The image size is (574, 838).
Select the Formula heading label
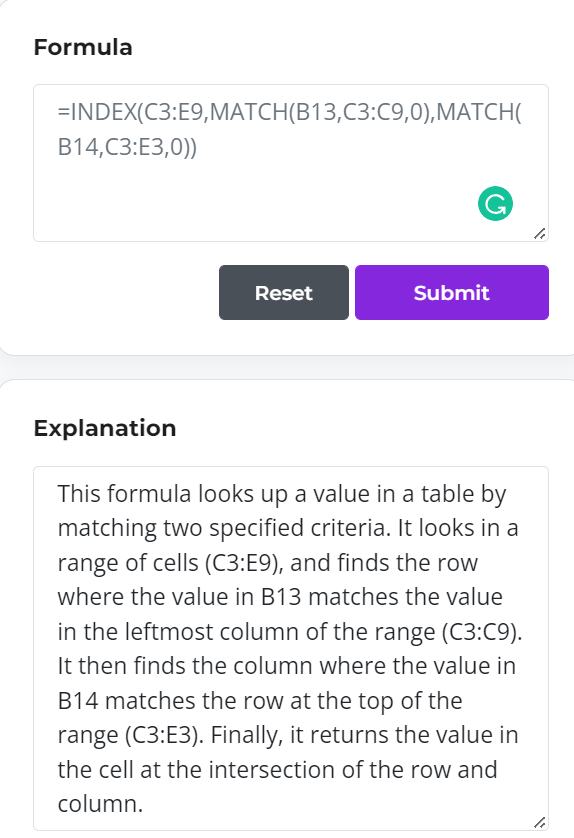coord(83,47)
